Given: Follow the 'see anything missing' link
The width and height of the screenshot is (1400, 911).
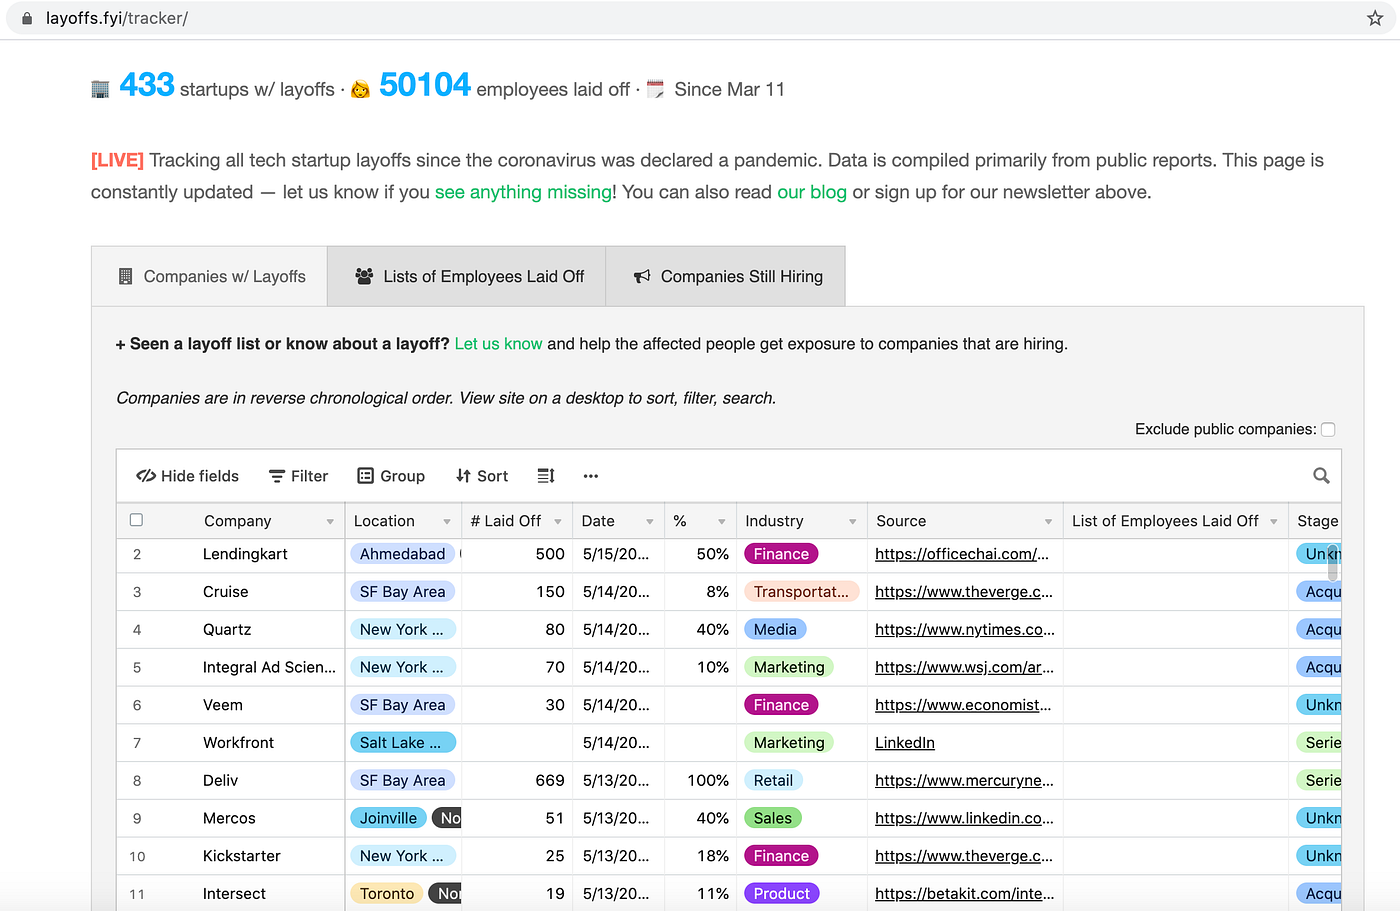Looking at the screenshot, I should [523, 192].
